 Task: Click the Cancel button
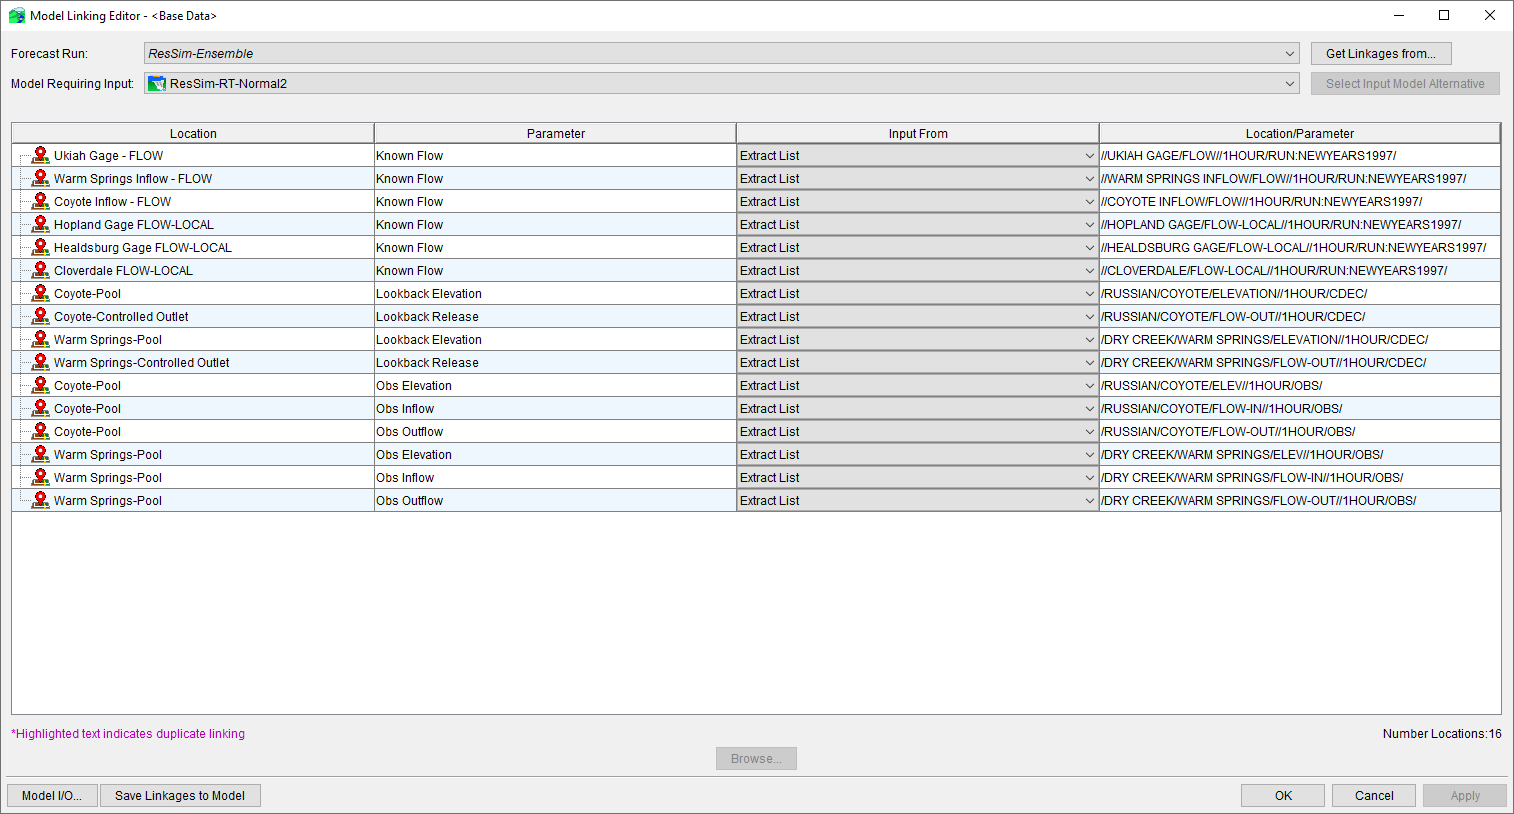[1374, 795]
